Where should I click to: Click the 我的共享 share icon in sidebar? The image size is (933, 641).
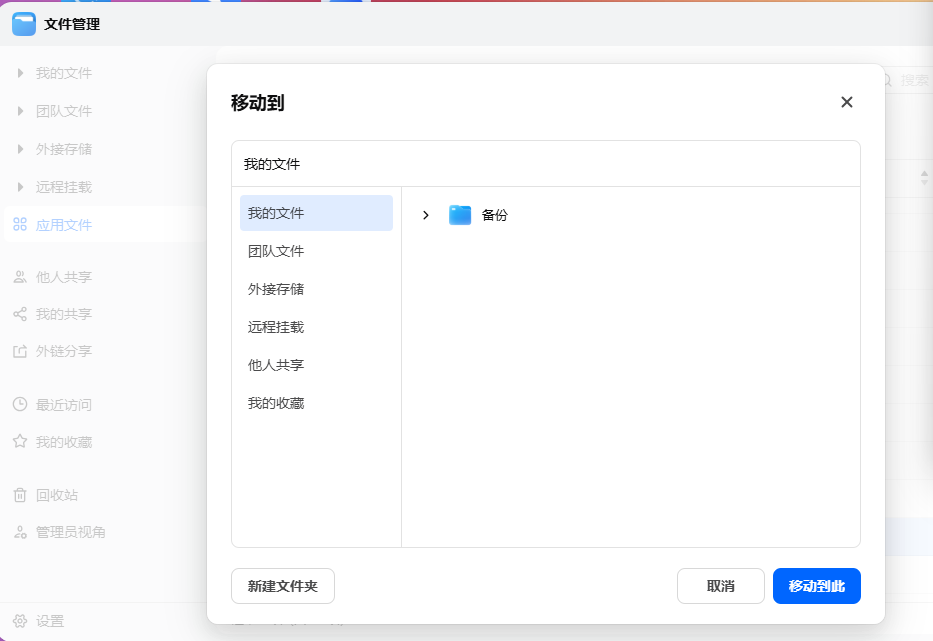[20, 314]
